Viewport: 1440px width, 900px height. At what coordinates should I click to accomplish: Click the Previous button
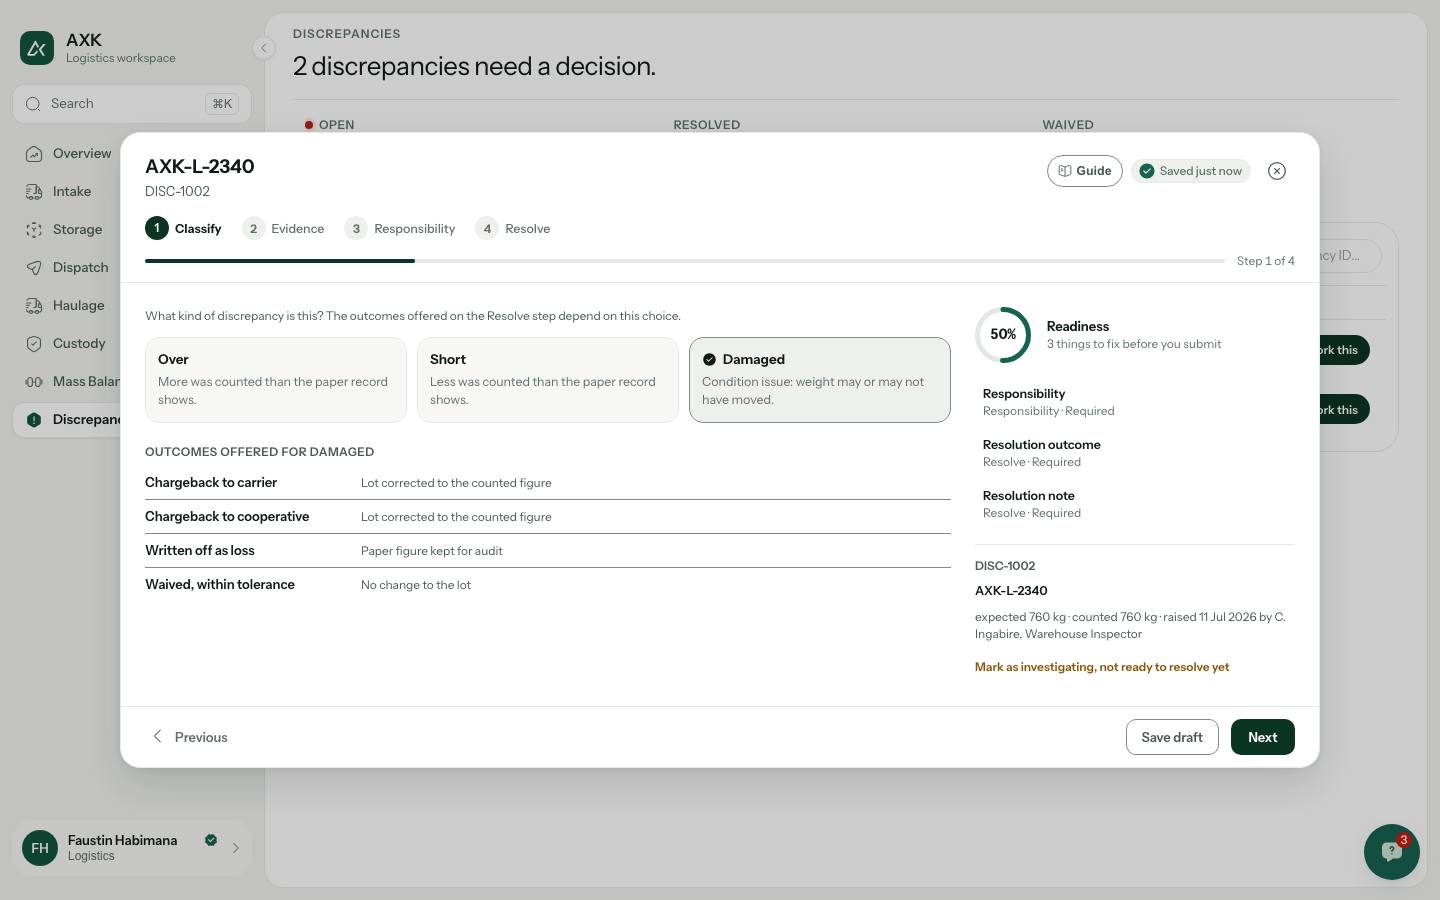pyautogui.click(x=189, y=737)
